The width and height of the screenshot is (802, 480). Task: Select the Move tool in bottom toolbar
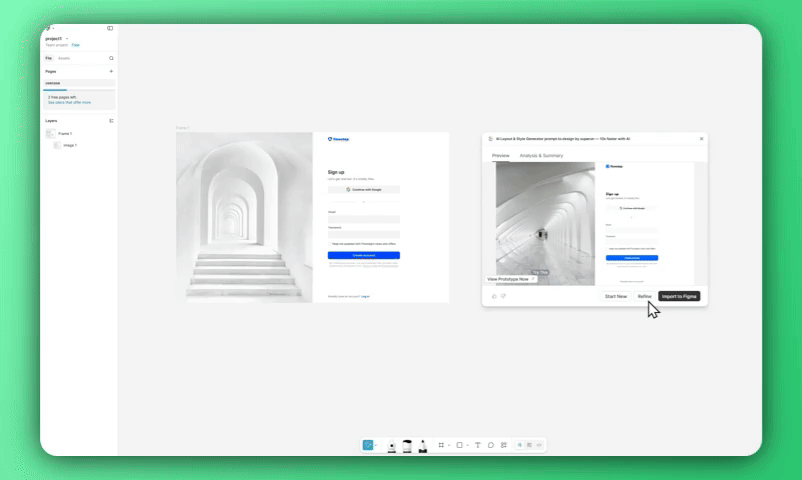[368, 445]
